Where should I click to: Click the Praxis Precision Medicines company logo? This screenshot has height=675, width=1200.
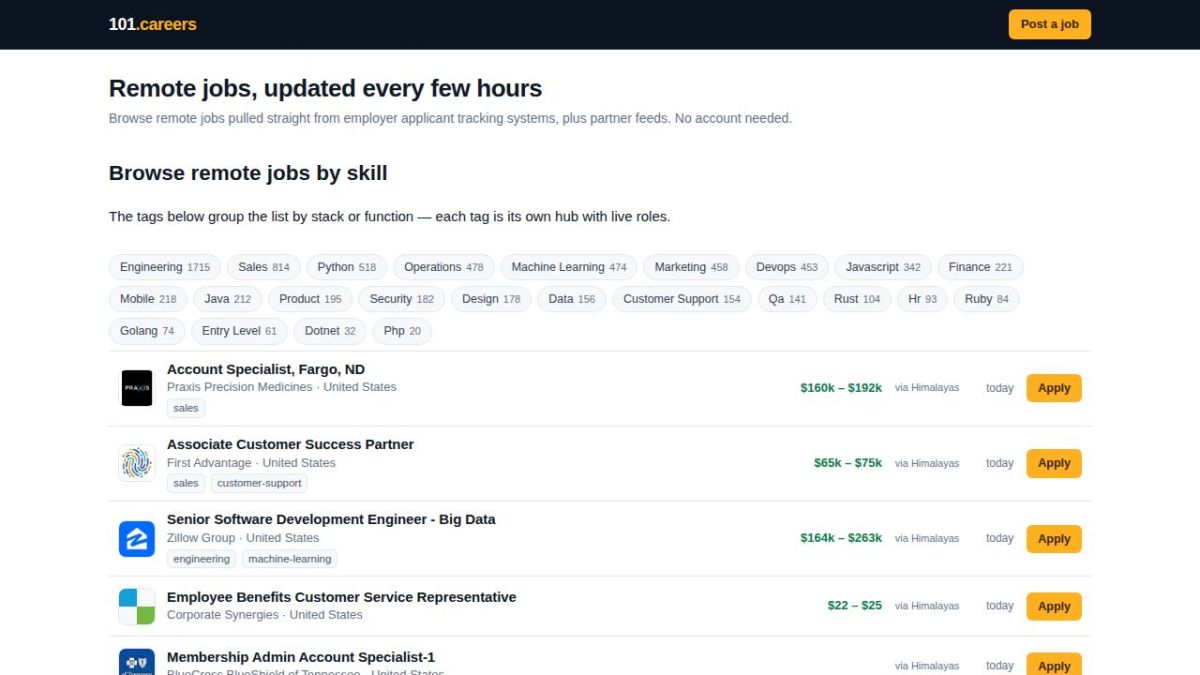click(137, 388)
